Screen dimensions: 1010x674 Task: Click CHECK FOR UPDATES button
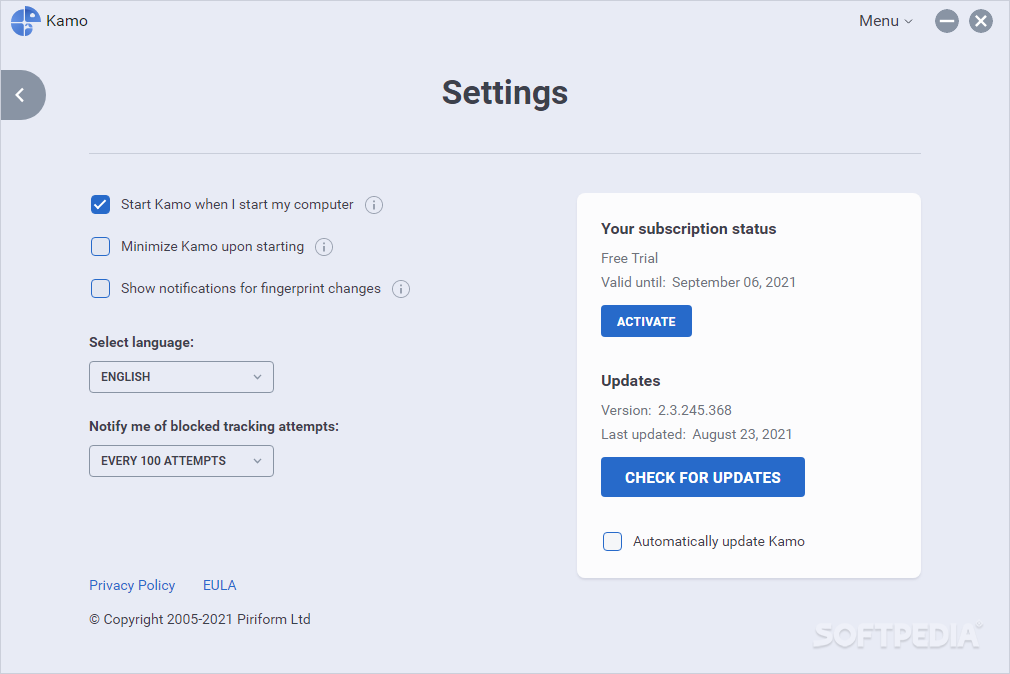coord(703,477)
